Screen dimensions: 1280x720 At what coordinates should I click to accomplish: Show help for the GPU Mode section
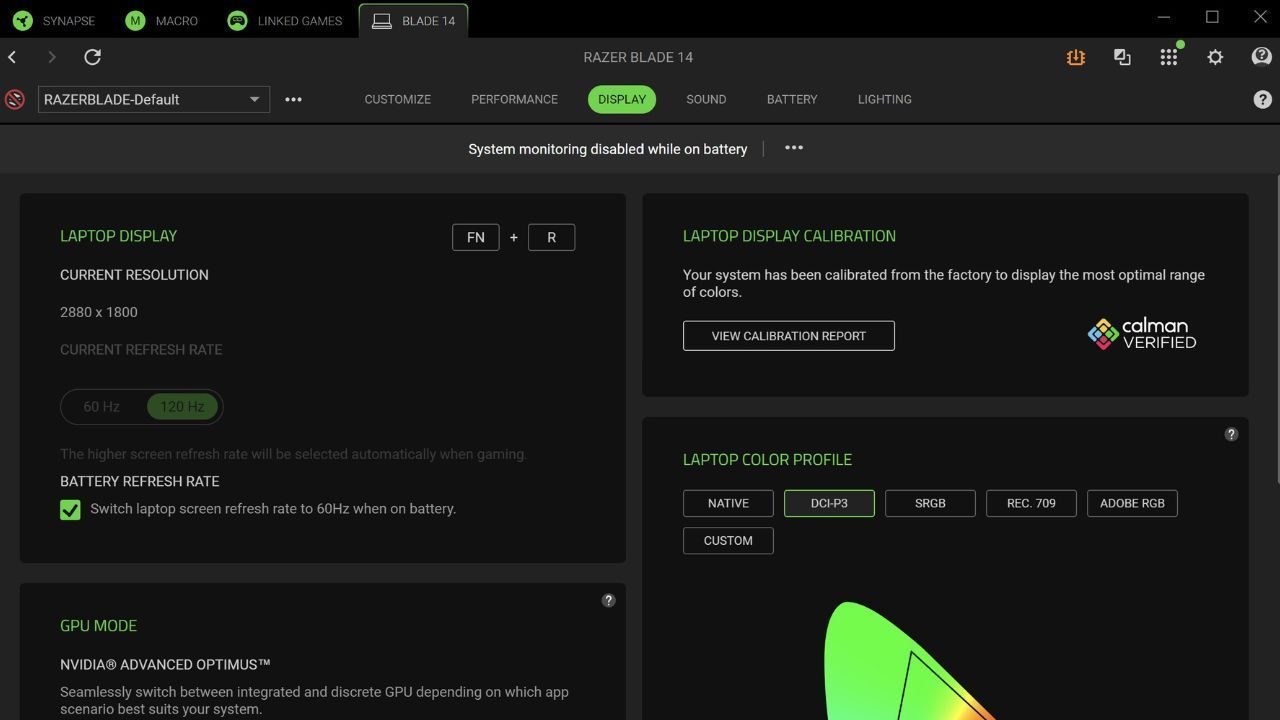pos(608,600)
